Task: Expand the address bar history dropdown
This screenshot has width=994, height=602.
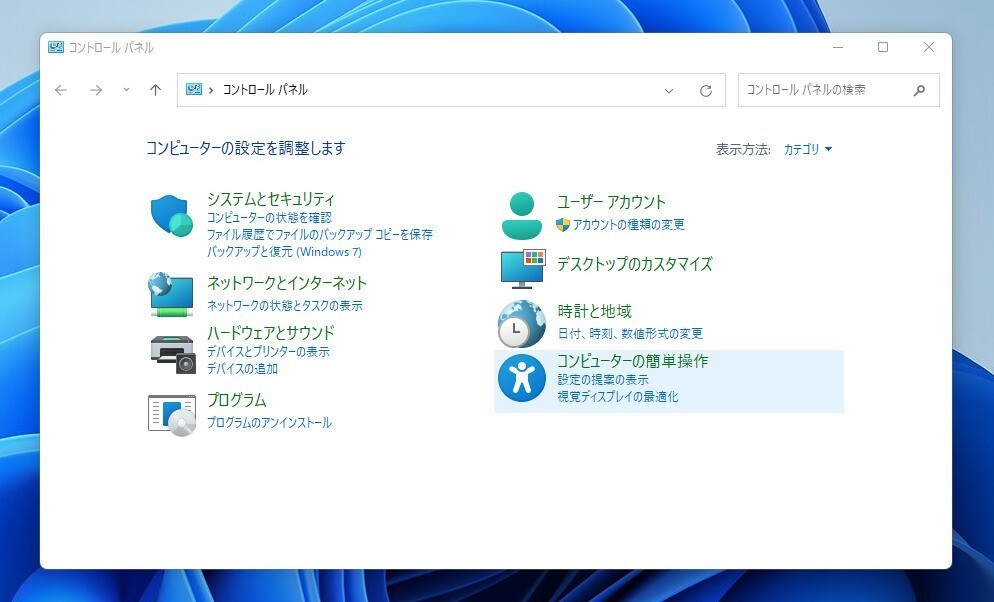Action: pos(669,90)
